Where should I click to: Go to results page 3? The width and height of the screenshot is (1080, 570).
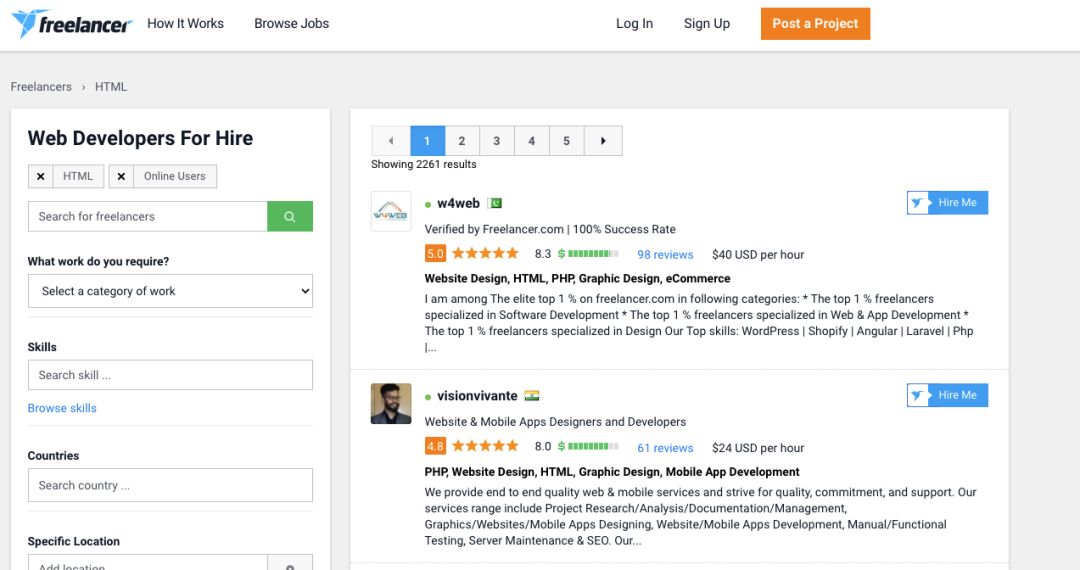tap(497, 140)
